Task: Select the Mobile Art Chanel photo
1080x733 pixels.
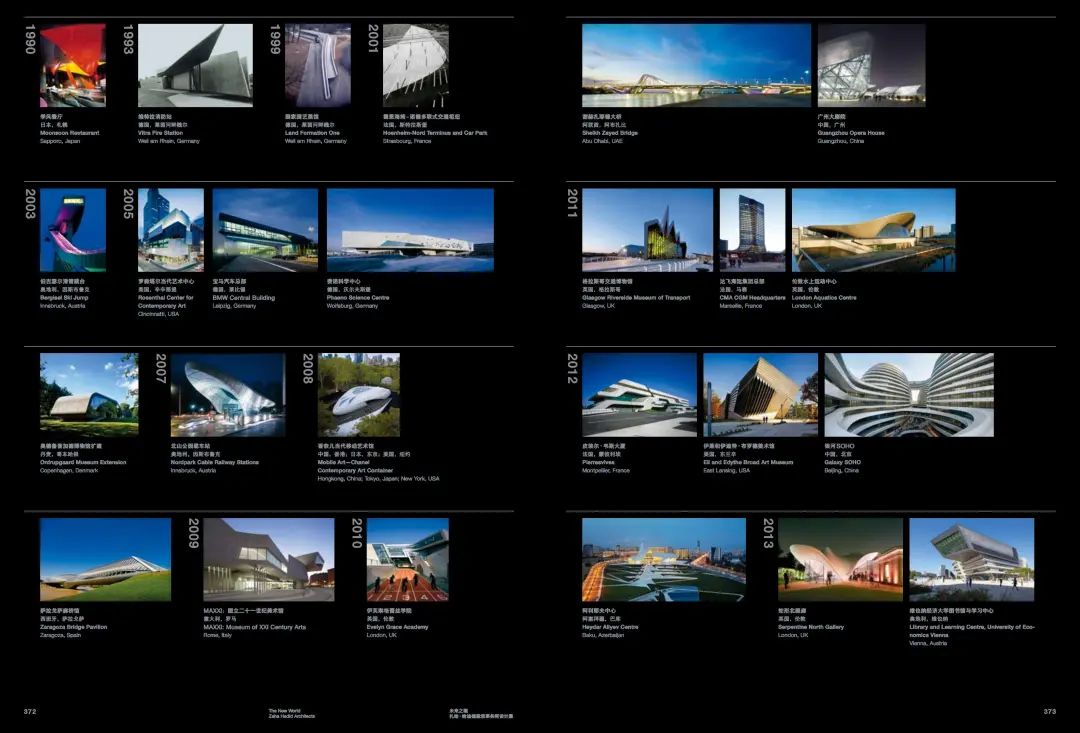Action: (359, 395)
